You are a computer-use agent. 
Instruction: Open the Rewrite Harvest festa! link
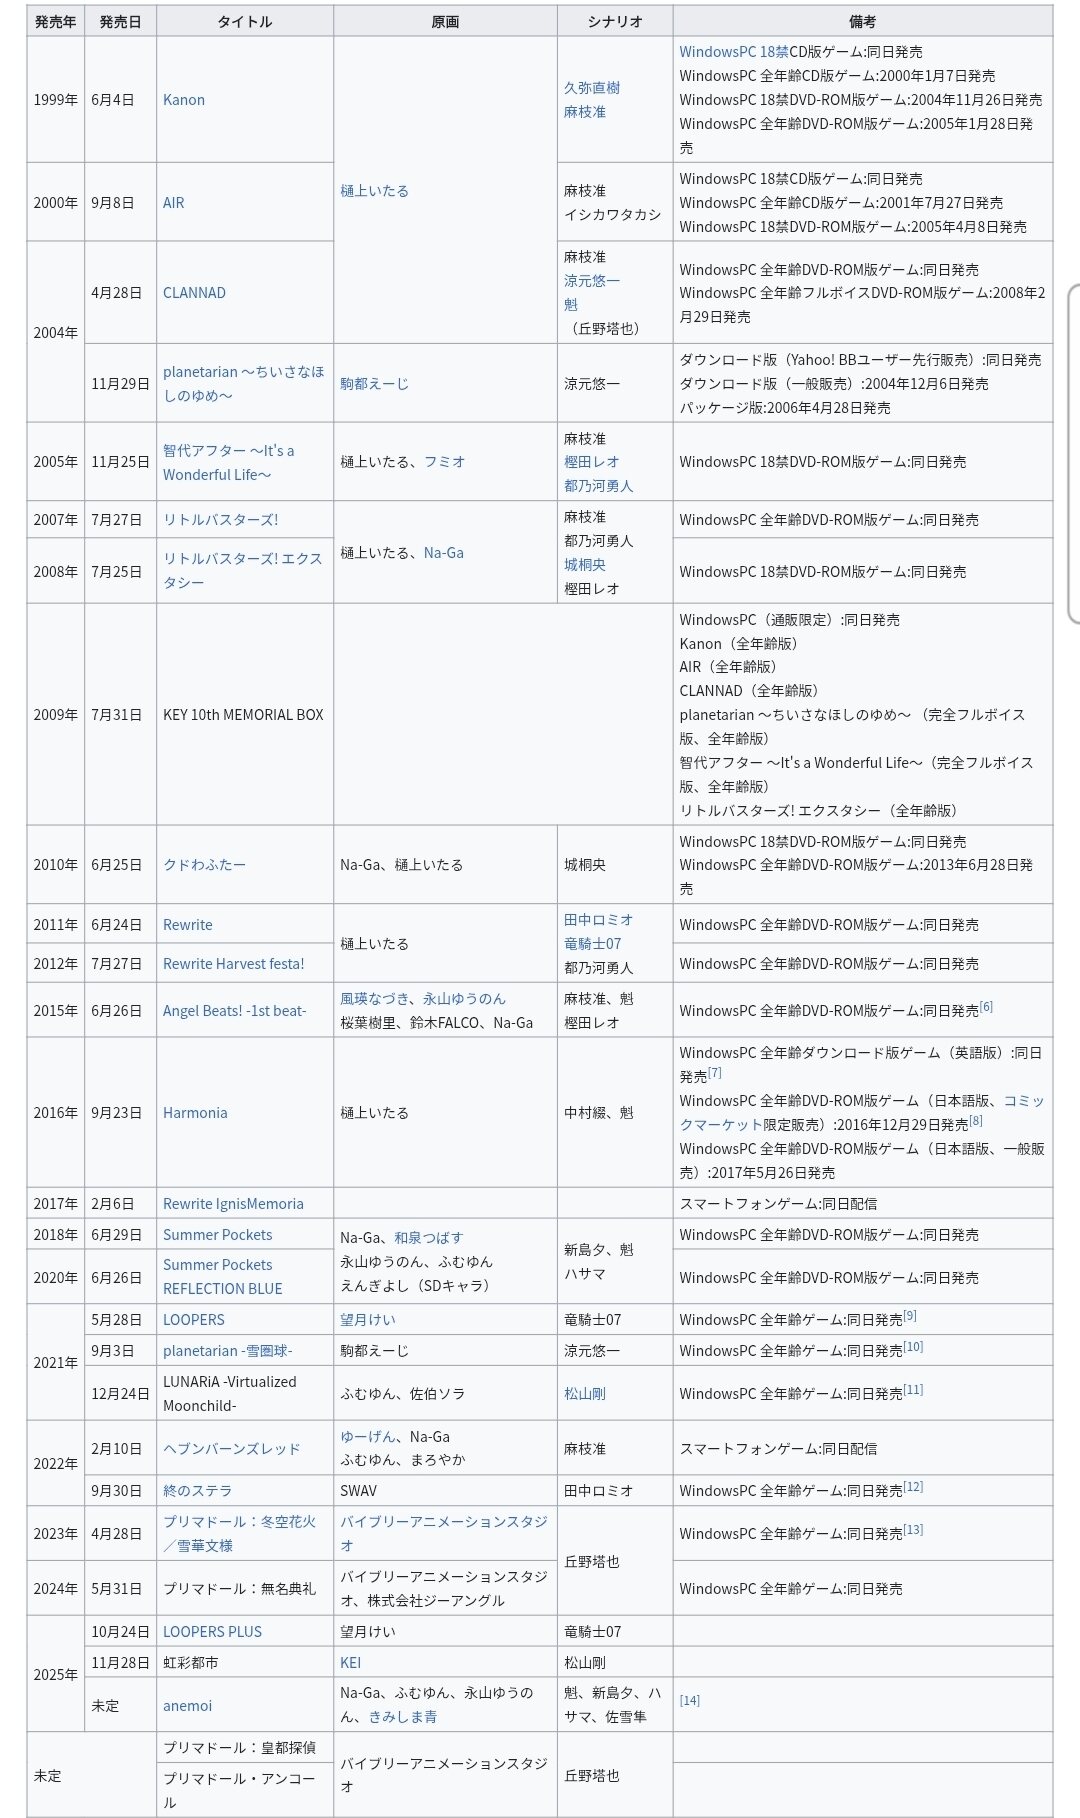coord(234,964)
